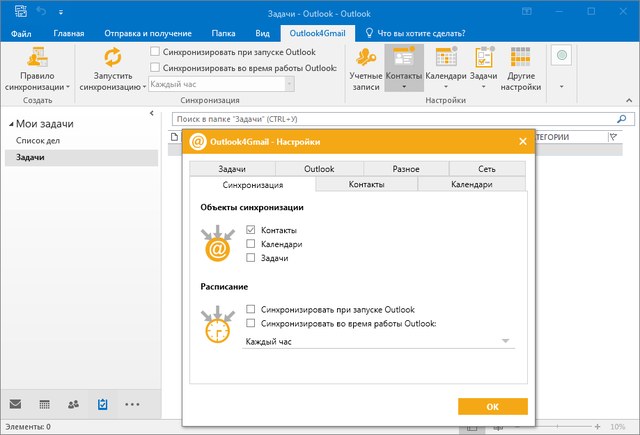Uncheck the Контакты sync checkbox

[251, 231]
